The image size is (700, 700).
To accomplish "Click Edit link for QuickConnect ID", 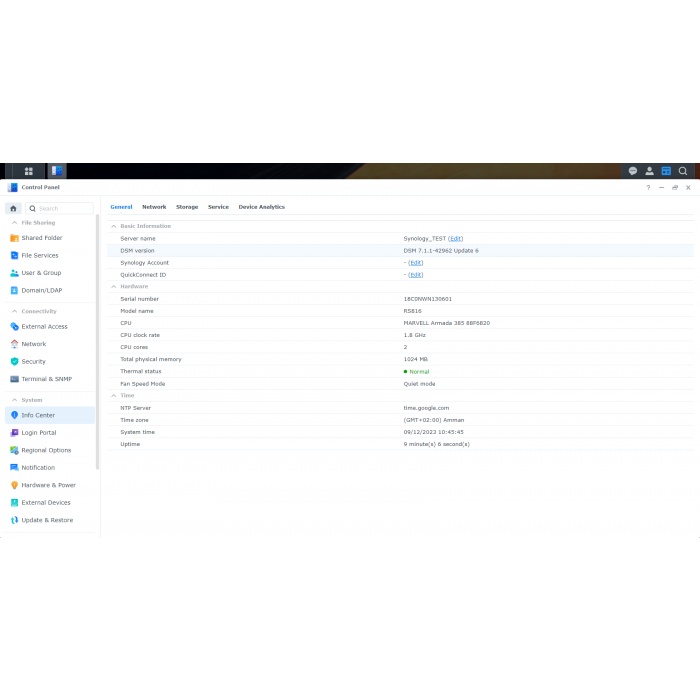I will pos(415,274).
